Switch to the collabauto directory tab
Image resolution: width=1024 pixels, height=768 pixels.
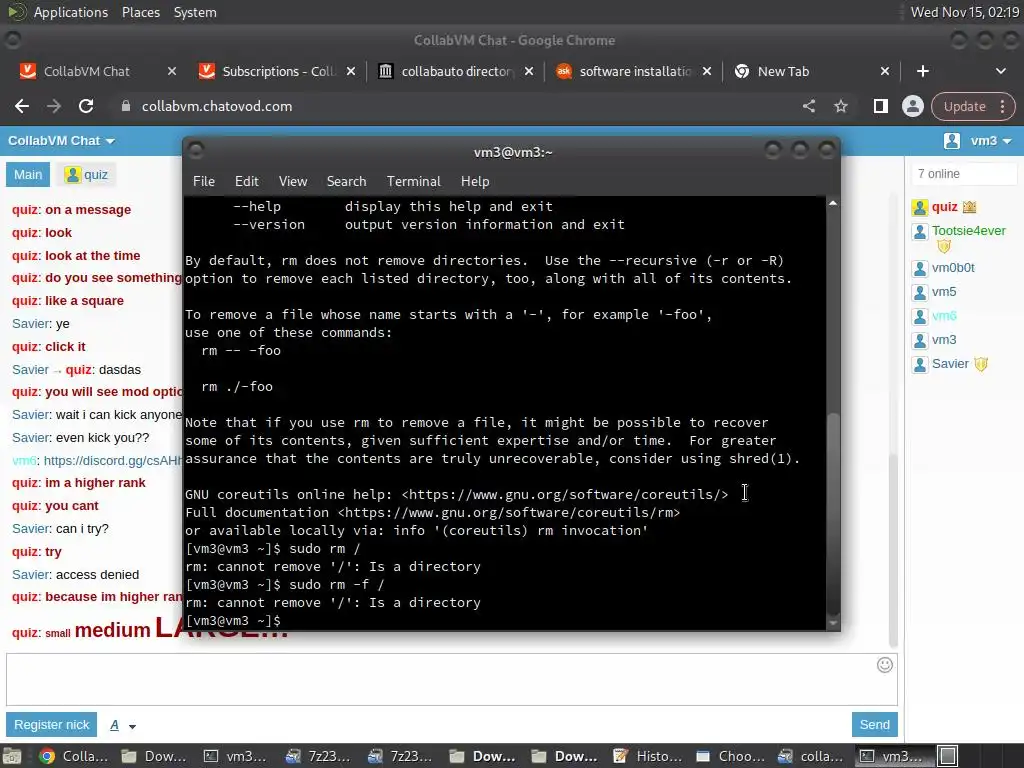click(x=456, y=71)
